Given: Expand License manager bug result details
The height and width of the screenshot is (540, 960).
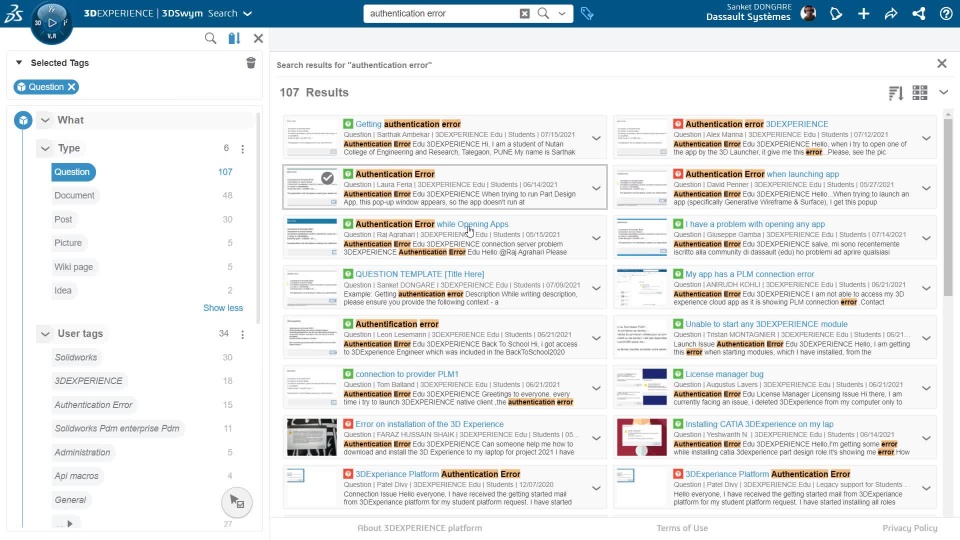Looking at the screenshot, I should coord(926,388).
